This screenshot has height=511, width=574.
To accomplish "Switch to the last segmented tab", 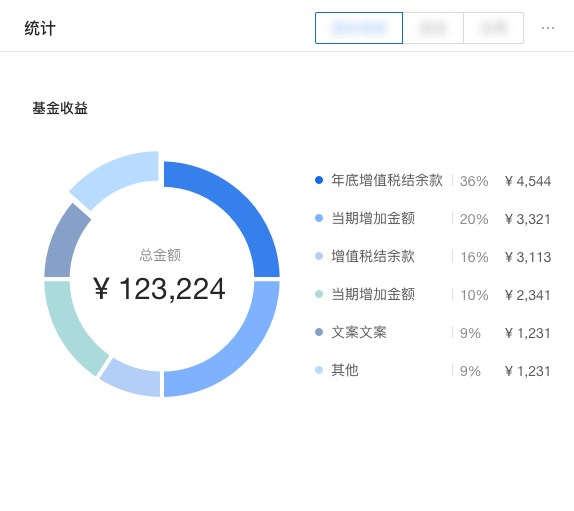I will pos(493,28).
